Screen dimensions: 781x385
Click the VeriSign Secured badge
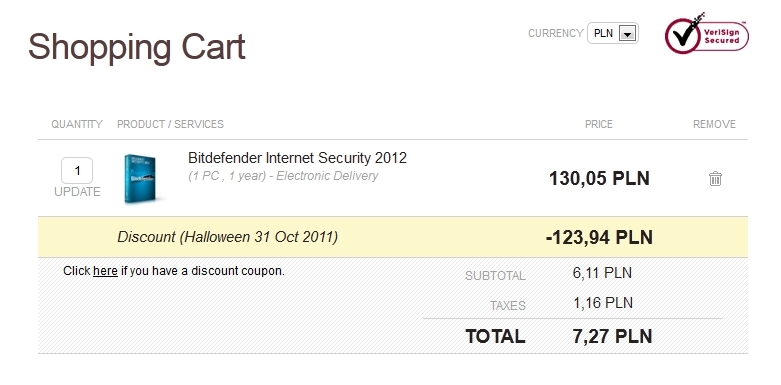click(706, 33)
